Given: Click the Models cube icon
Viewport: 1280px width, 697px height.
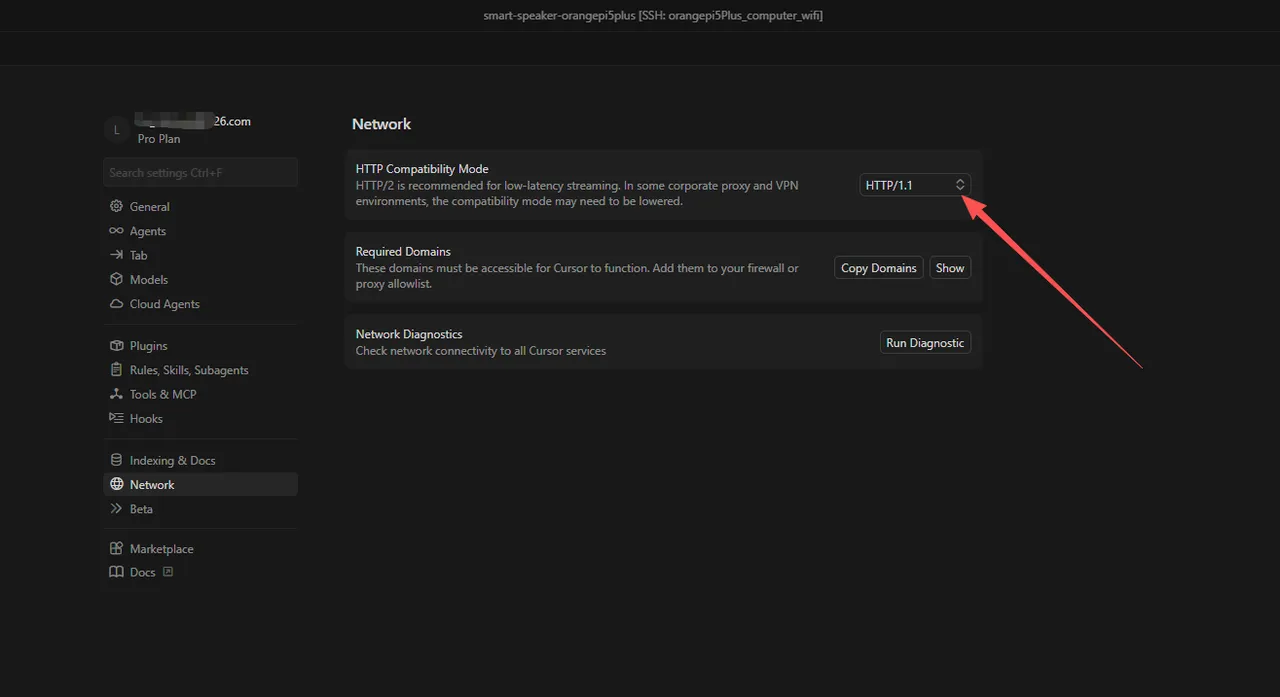Looking at the screenshot, I should [116, 280].
